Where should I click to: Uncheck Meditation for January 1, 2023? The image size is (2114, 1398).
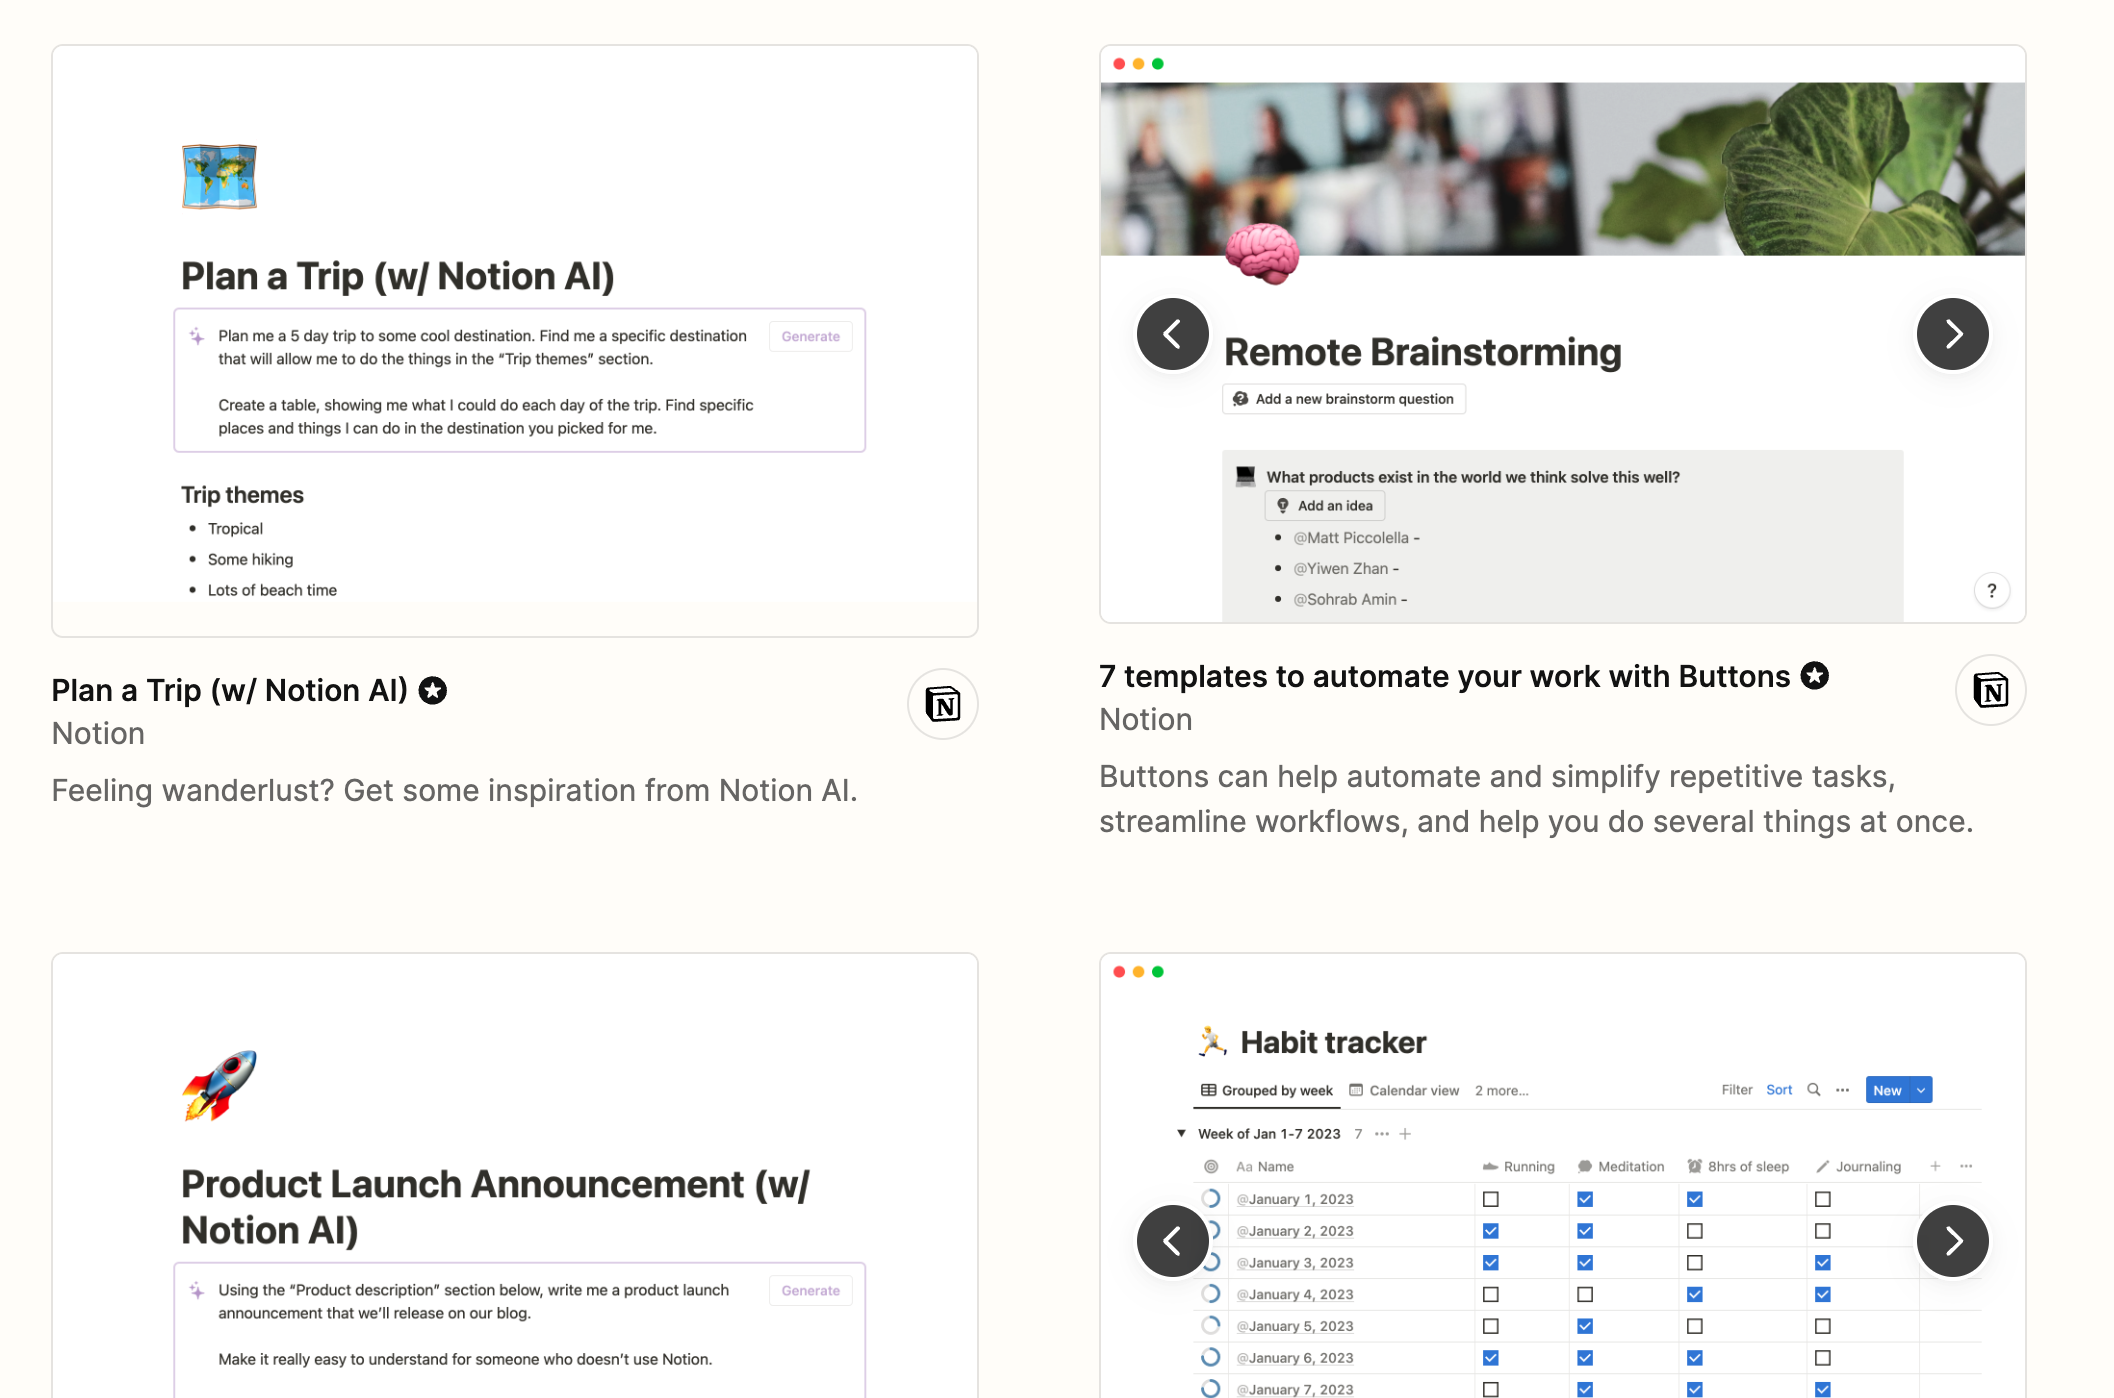coord(1585,1199)
